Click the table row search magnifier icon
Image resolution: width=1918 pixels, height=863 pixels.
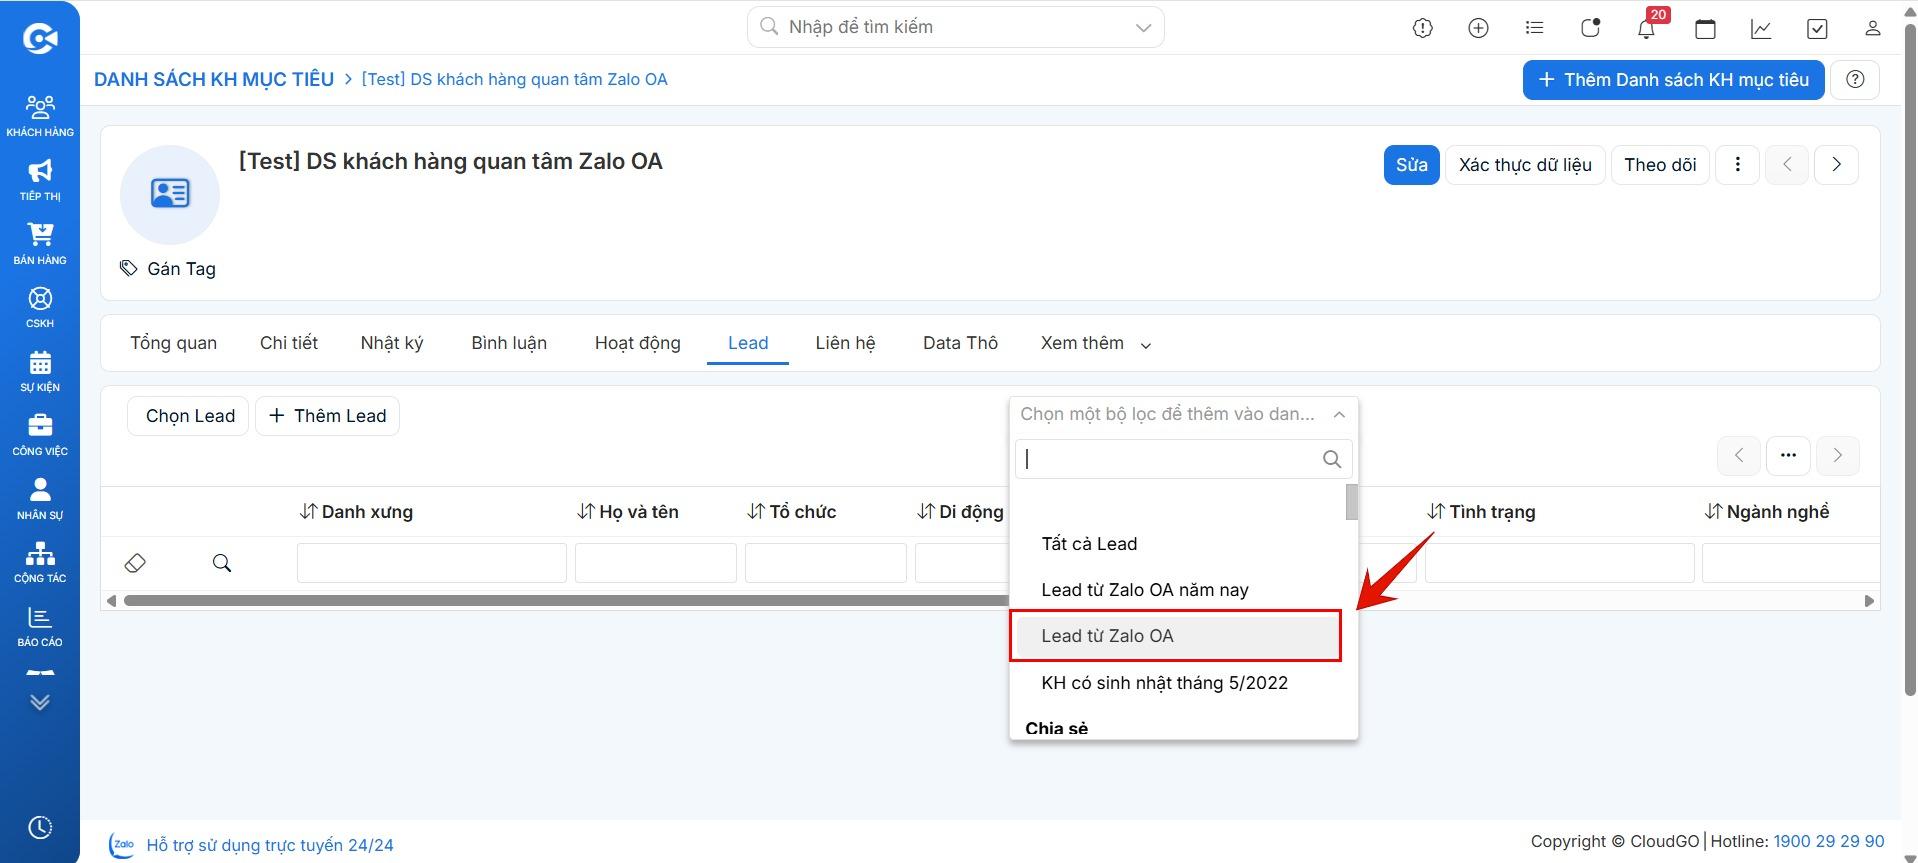coord(222,563)
